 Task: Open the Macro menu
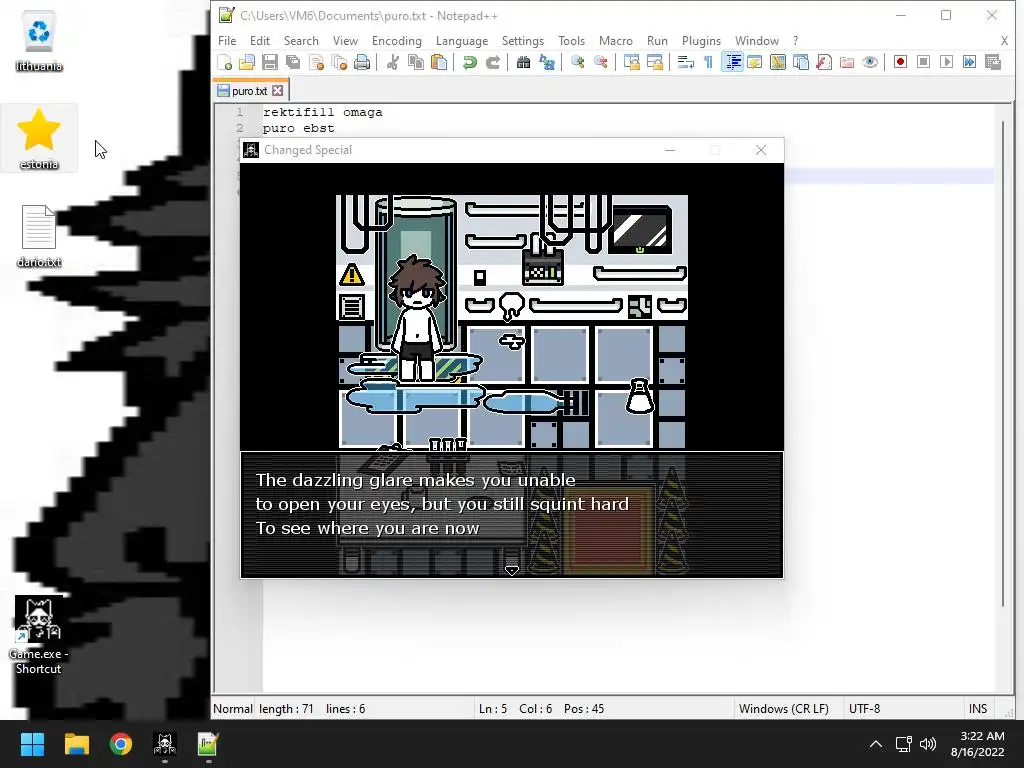(616, 40)
